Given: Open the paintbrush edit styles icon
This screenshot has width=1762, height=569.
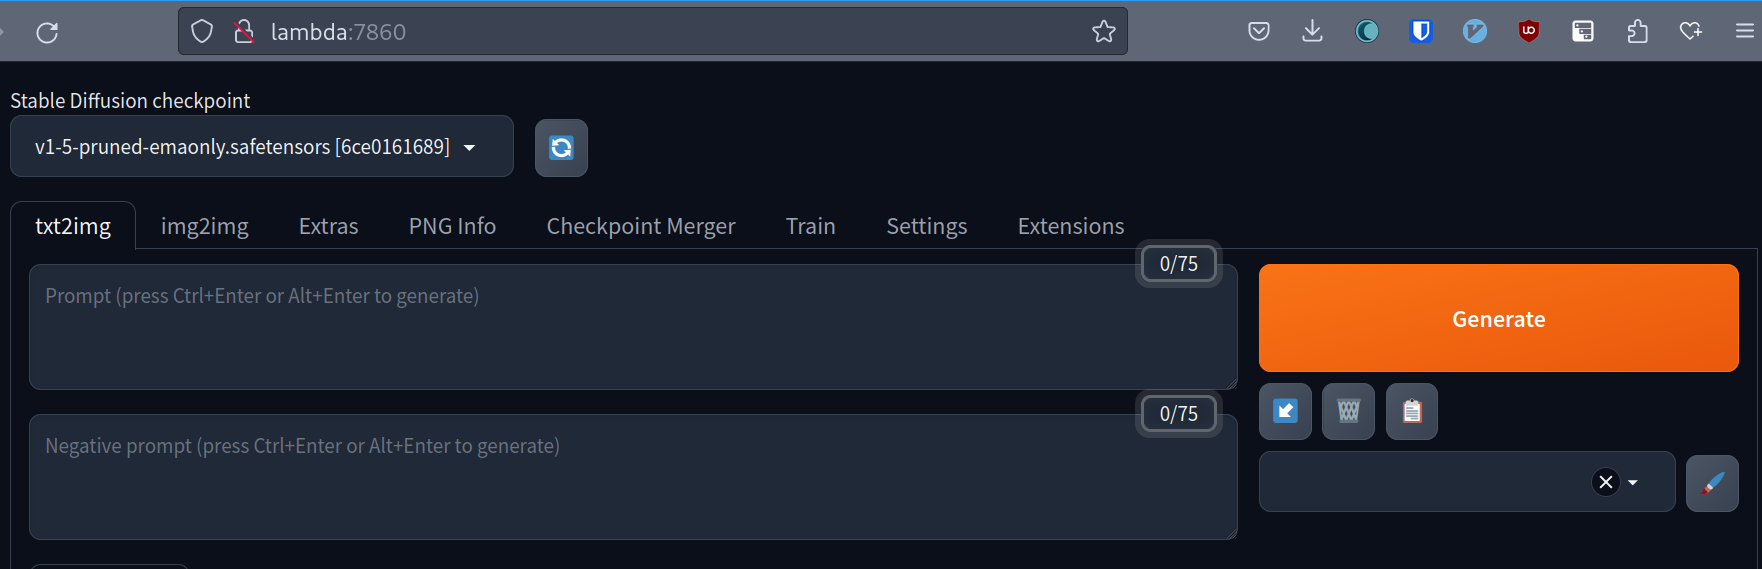Looking at the screenshot, I should (1712, 483).
